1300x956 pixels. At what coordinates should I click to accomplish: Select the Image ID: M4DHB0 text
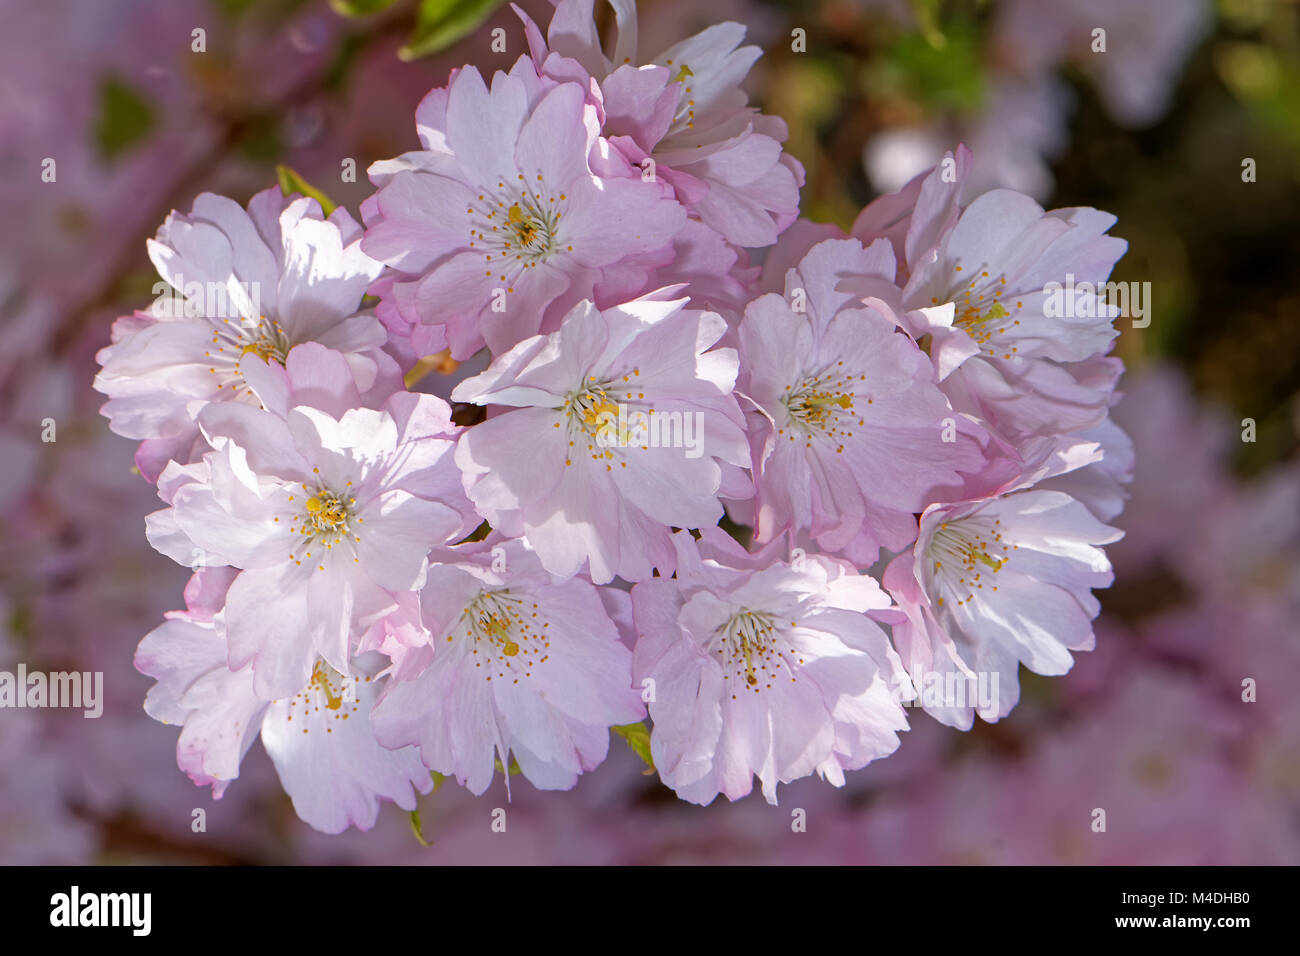[1187, 900]
